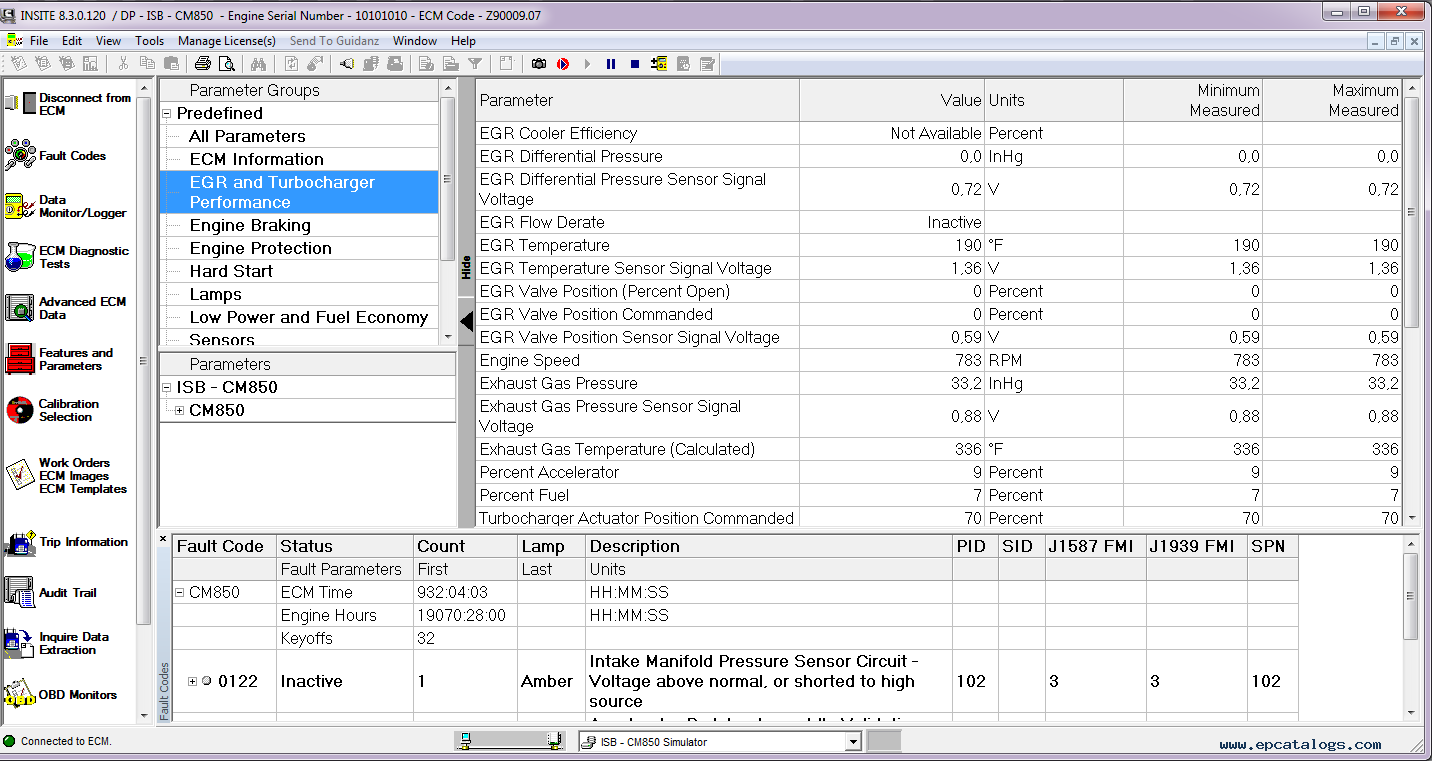Expand the CM850 node under Parameters

click(181, 409)
